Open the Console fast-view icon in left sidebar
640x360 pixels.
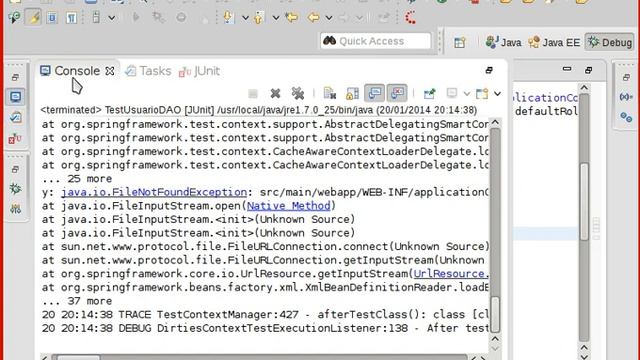[x=16, y=97]
